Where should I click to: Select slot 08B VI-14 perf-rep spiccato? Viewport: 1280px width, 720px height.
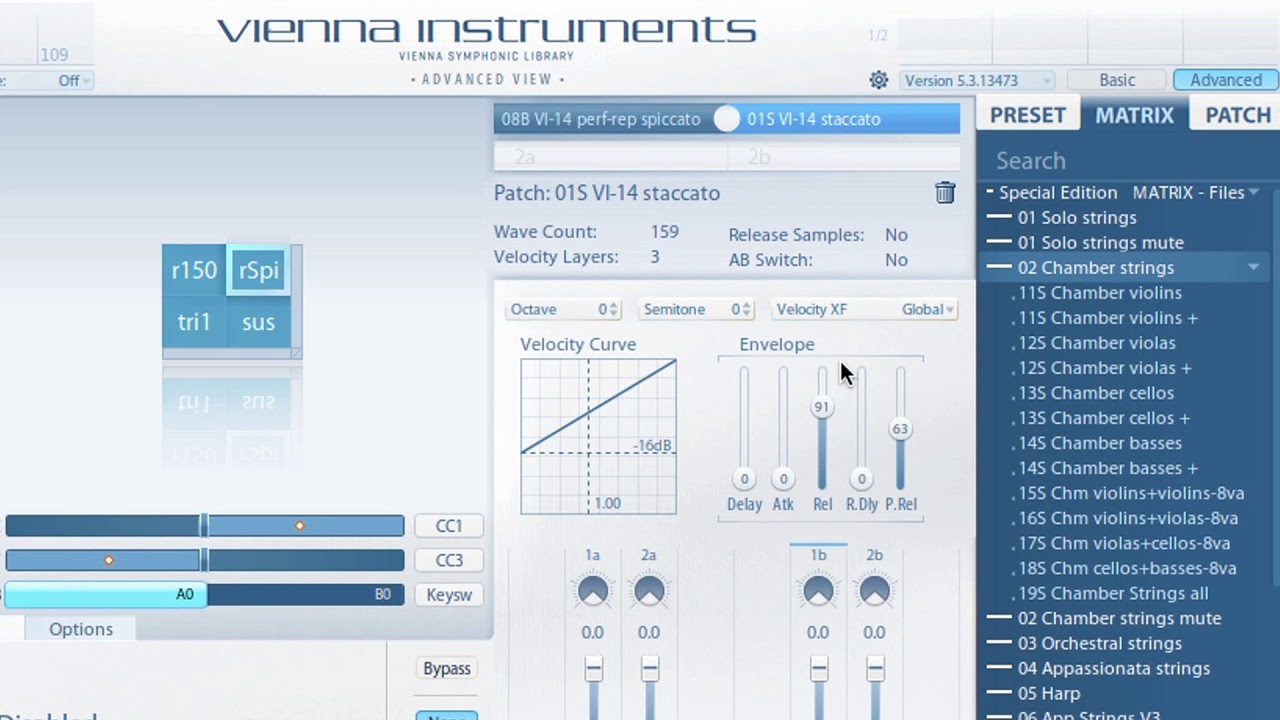point(603,119)
